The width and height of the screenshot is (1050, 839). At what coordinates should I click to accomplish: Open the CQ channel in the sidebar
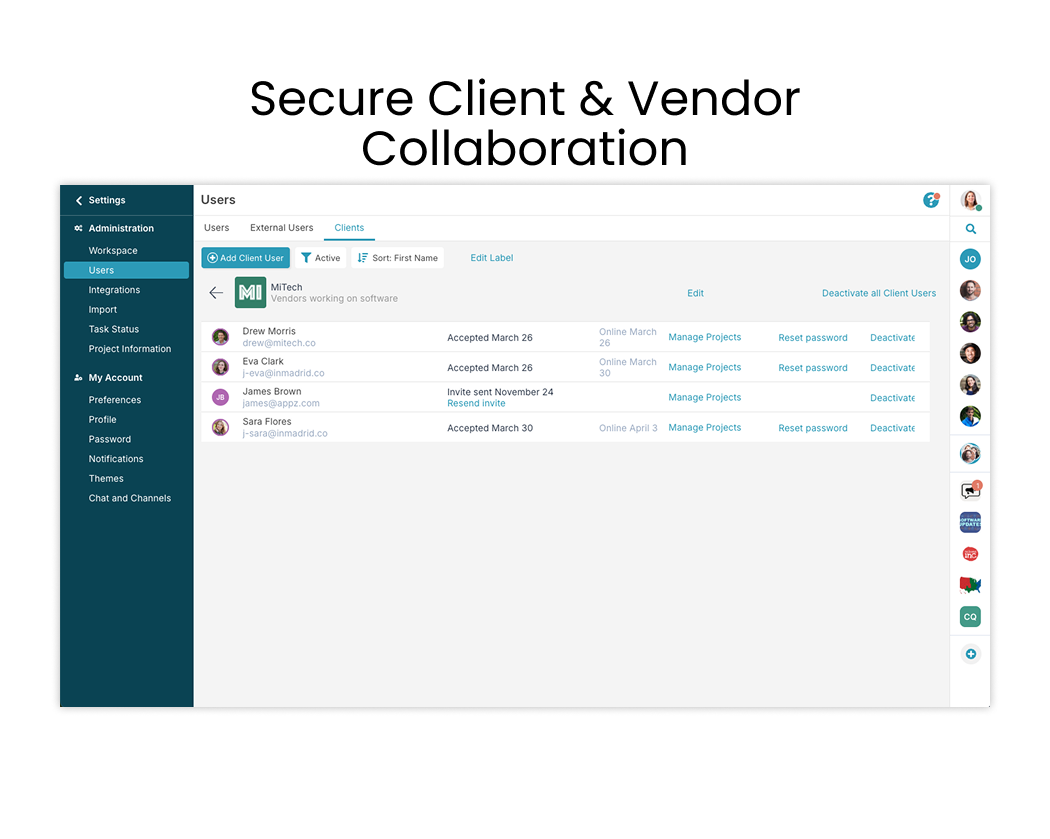point(969,616)
